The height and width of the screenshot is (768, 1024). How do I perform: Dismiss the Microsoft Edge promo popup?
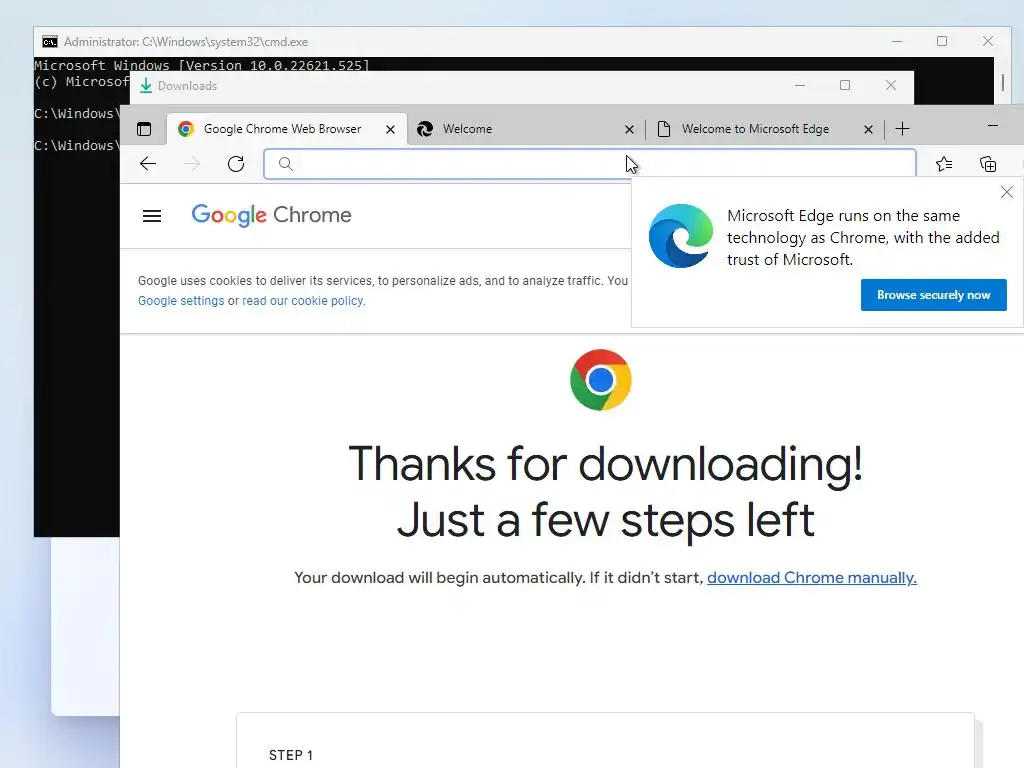pyautogui.click(x=1006, y=192)
